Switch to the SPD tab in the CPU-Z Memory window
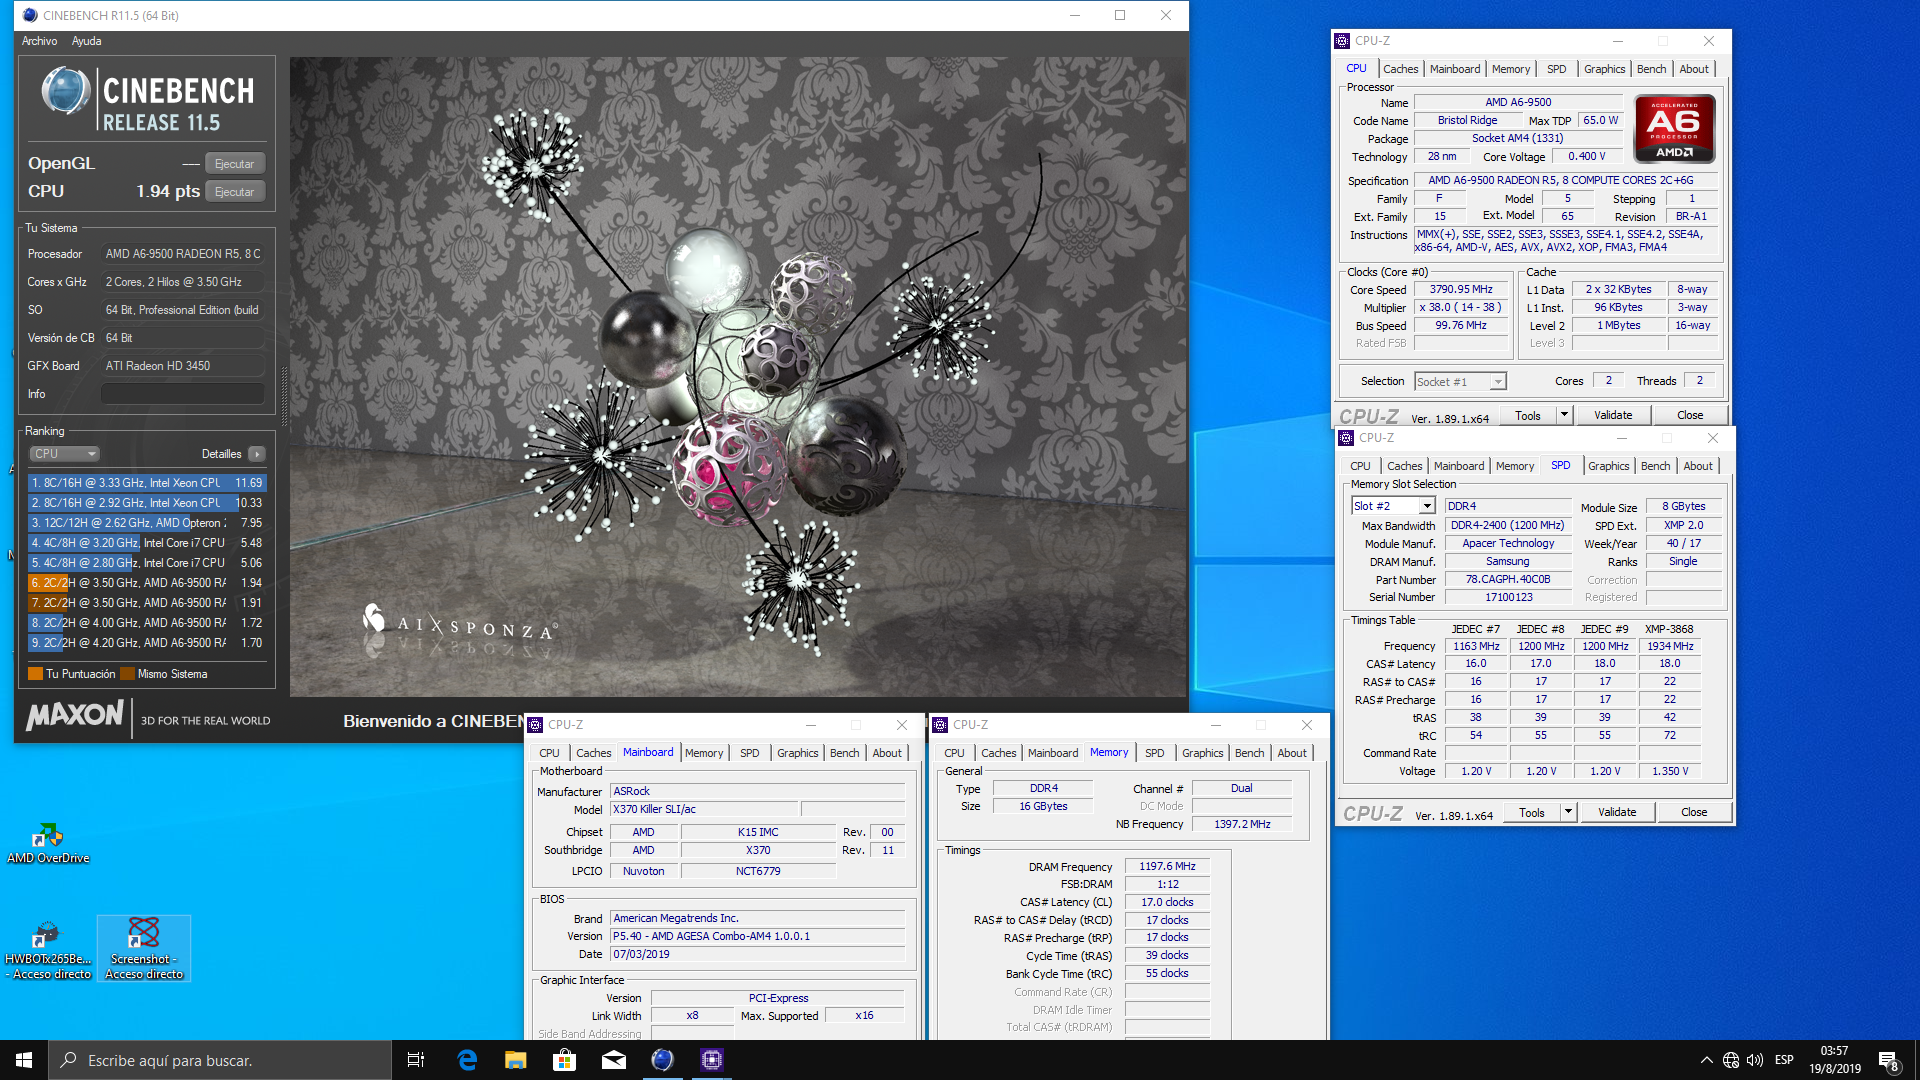Image resolution: width=1920 pixels, height=1080 pixels. click(1154, 753)
